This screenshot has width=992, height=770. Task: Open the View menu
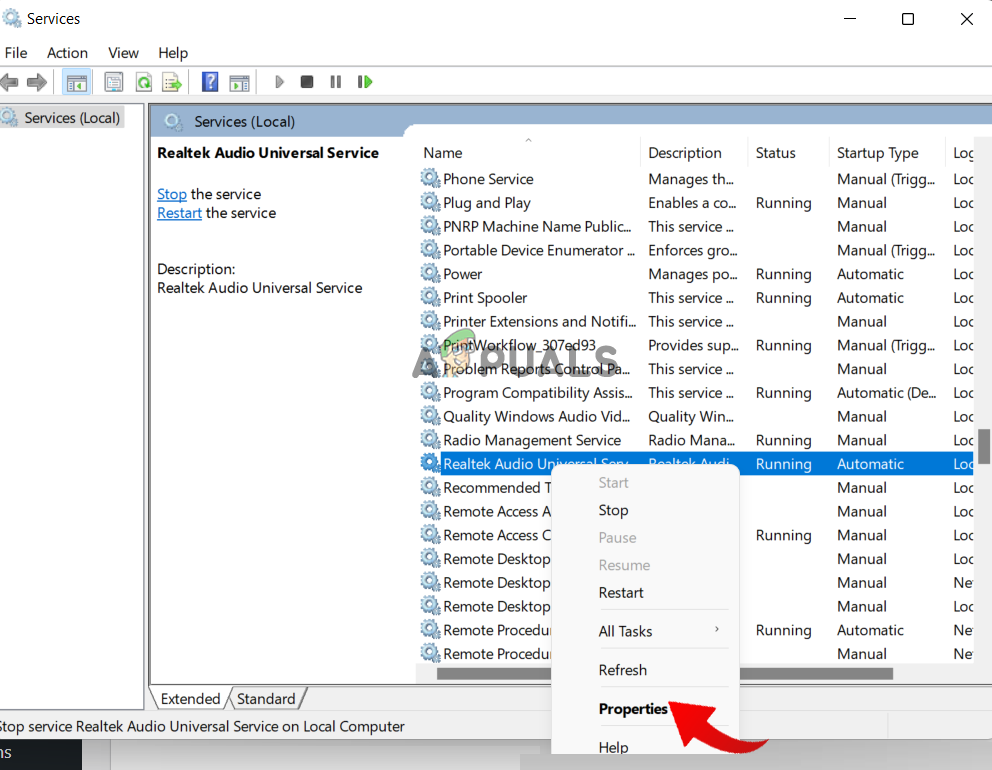(123, 53)
